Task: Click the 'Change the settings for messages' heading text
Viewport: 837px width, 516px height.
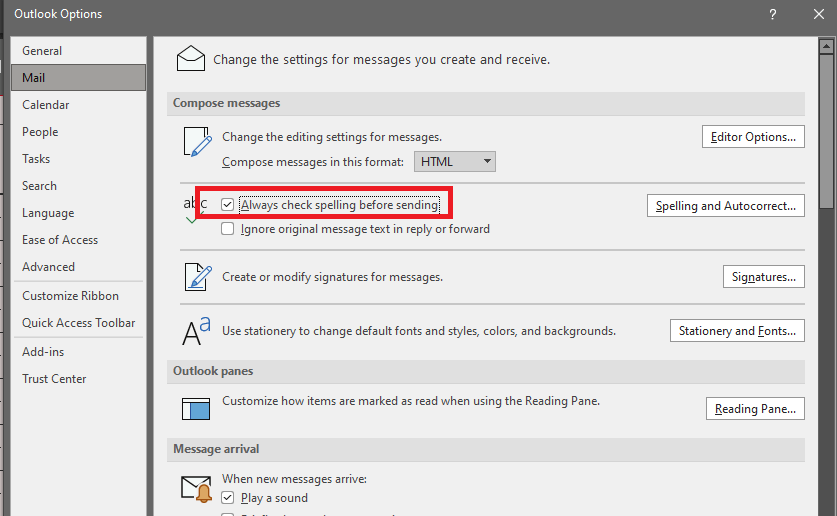Action: click(x=382, y=59)
